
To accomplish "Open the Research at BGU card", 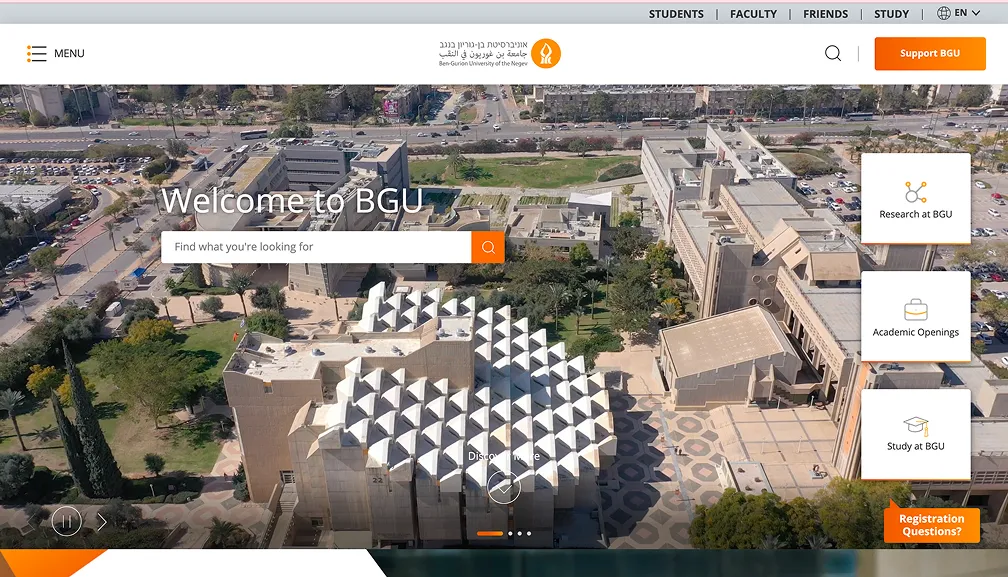I will click(915, 198).
